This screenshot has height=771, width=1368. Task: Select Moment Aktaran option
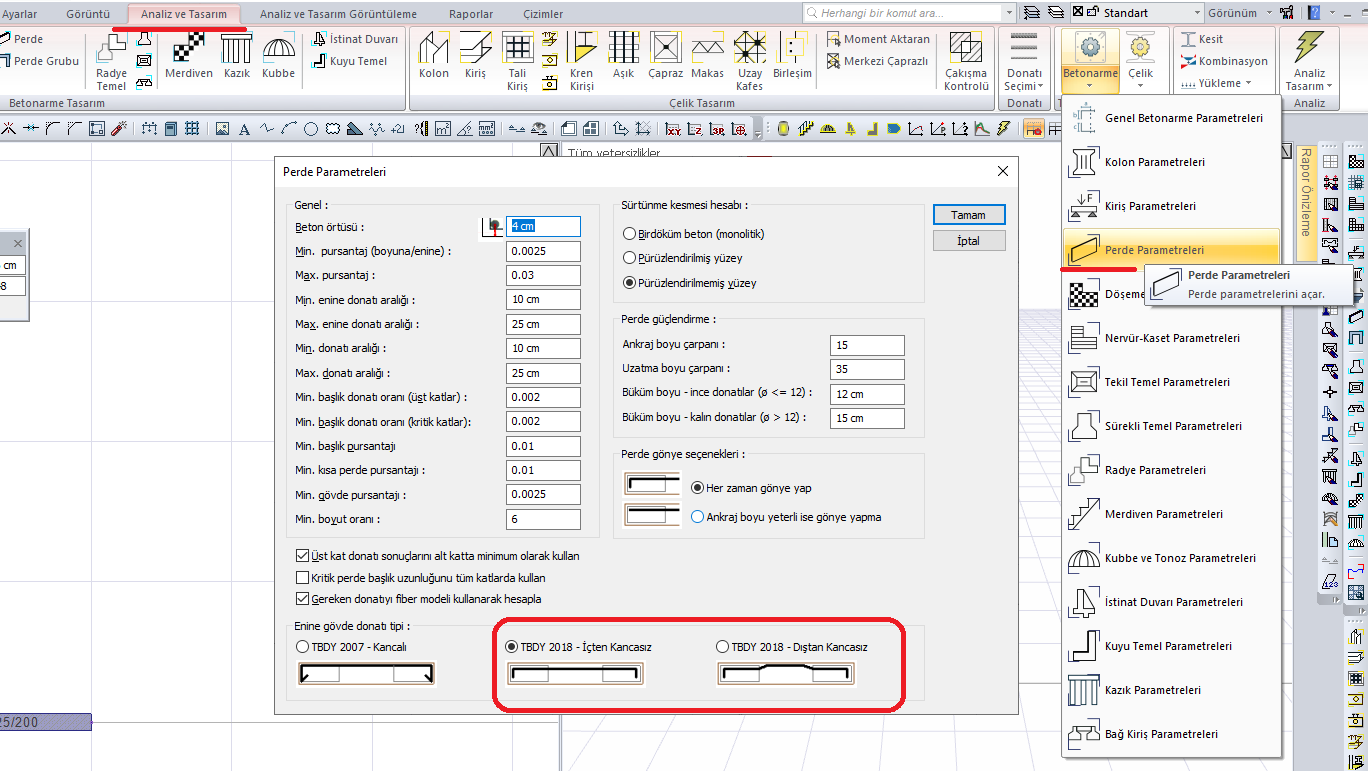pos(878,39)
